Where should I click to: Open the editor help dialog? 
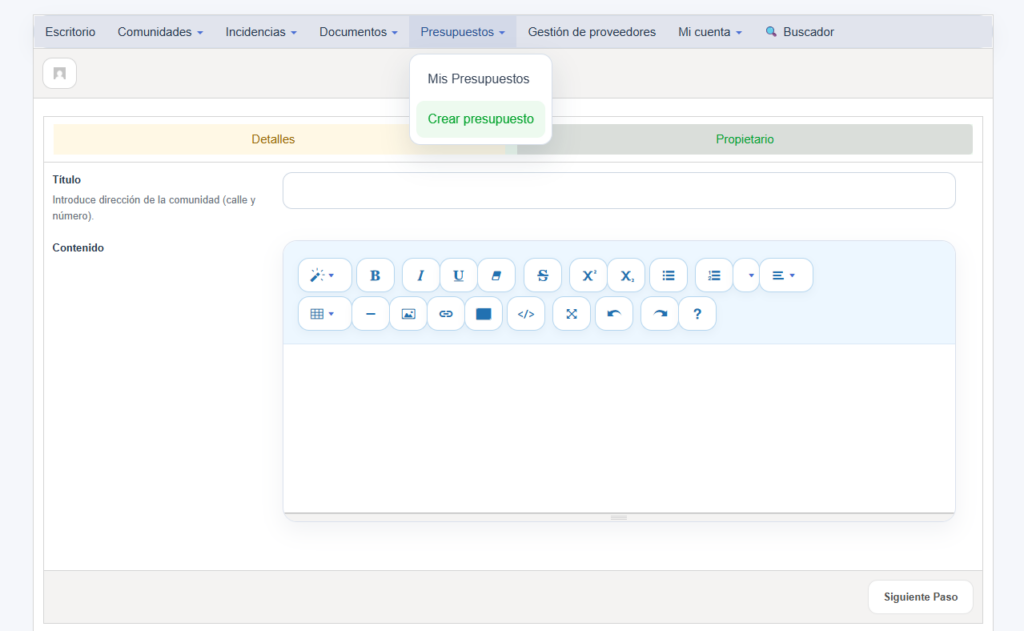pos(697,314)
